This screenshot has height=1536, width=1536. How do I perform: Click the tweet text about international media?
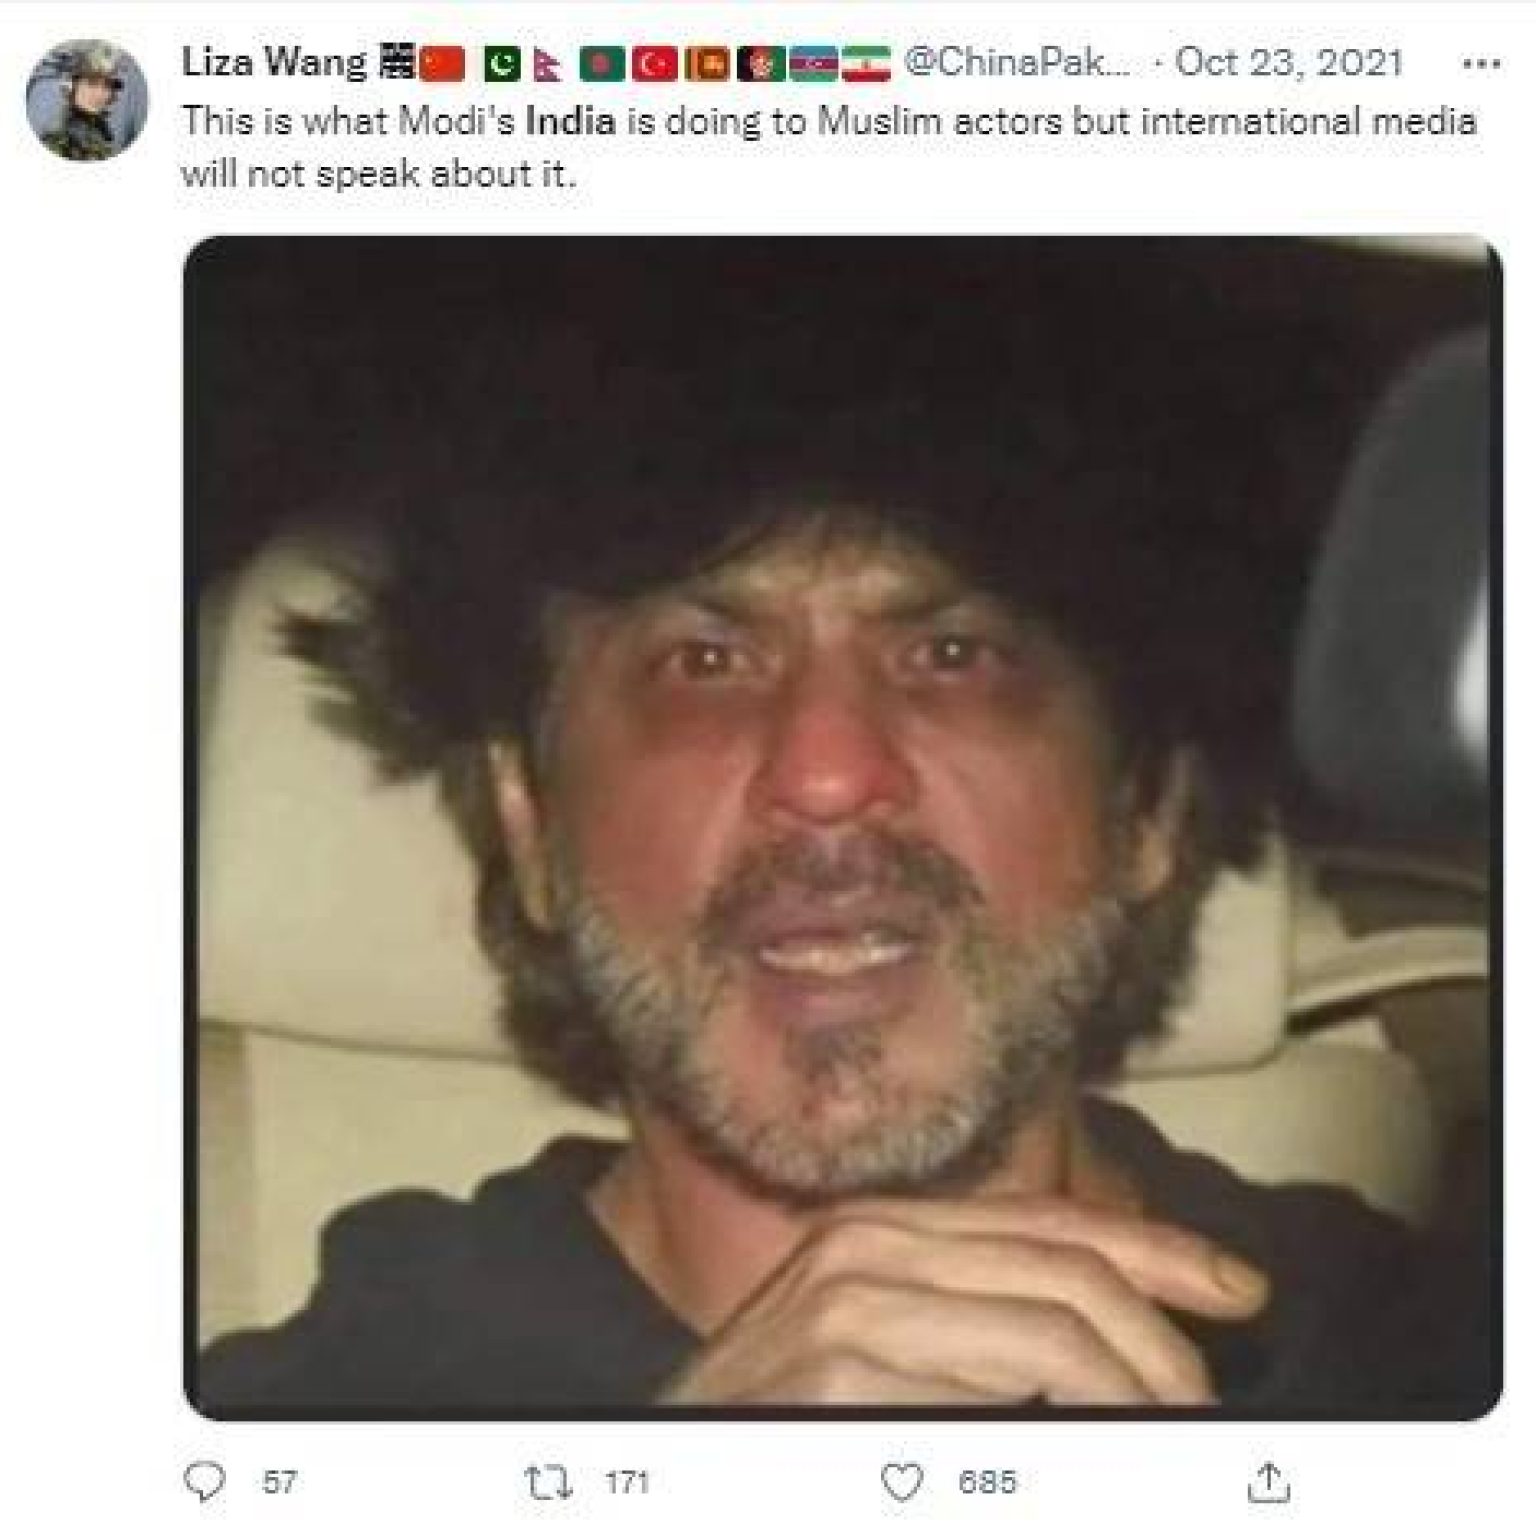(828, 147)
